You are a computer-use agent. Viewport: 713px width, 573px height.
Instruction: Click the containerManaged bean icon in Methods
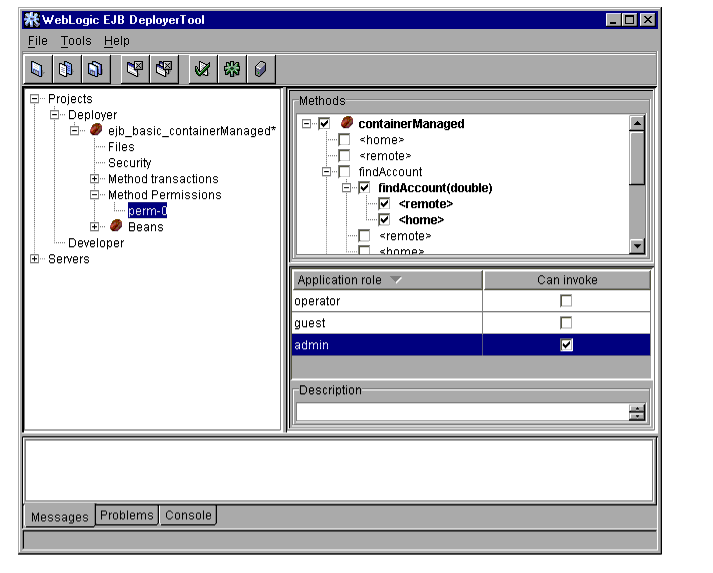pyautogui.click(x=347, y=122)
